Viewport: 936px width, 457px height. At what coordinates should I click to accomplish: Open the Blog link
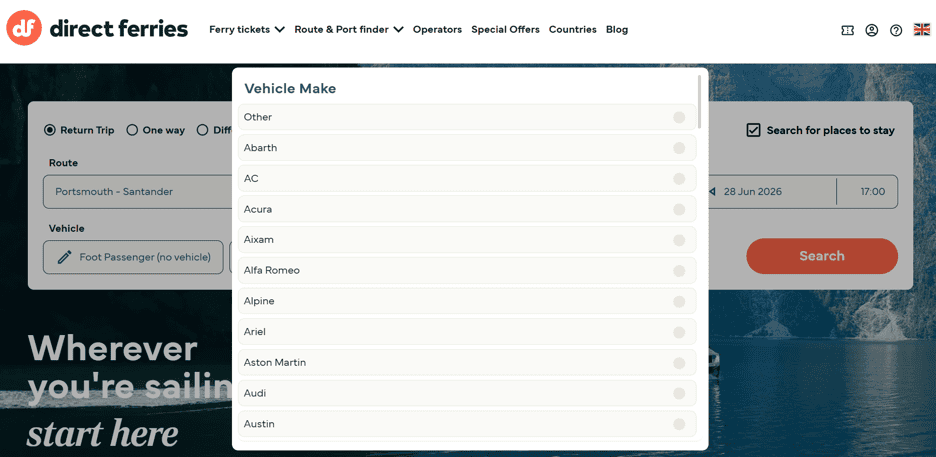pos(617,29)
